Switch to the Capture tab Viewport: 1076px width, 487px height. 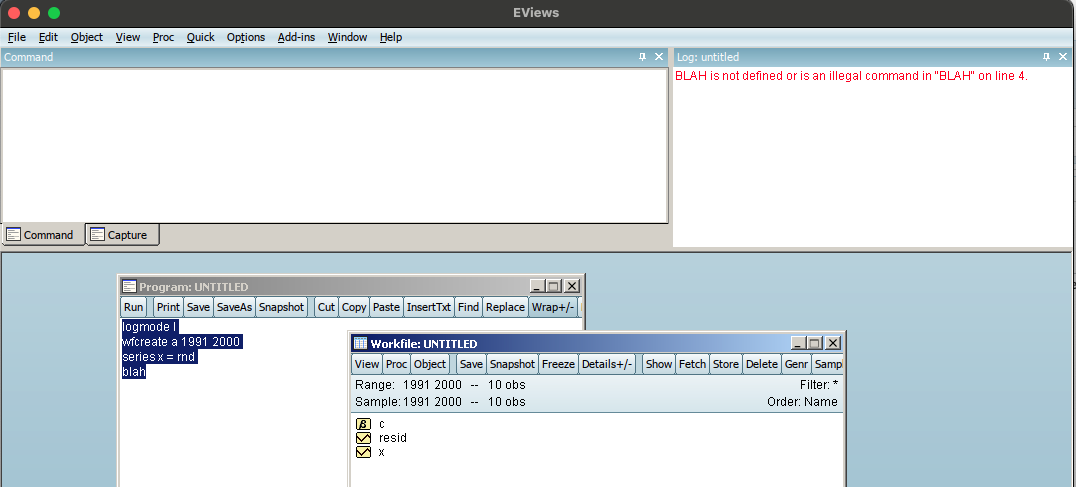point(122,235)
